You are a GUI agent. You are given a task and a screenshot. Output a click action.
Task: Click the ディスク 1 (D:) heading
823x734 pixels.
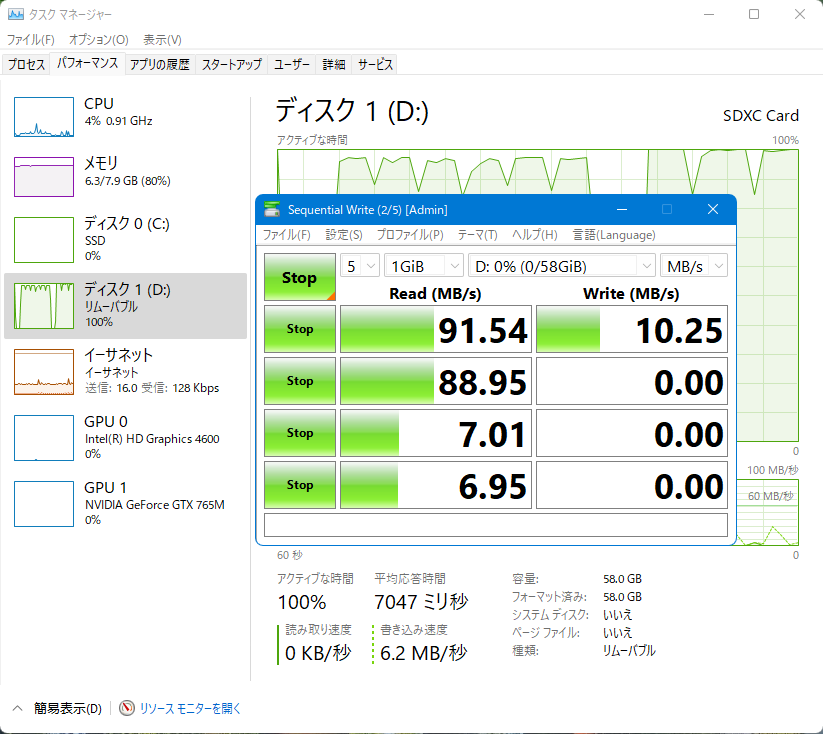coord(352,111)
